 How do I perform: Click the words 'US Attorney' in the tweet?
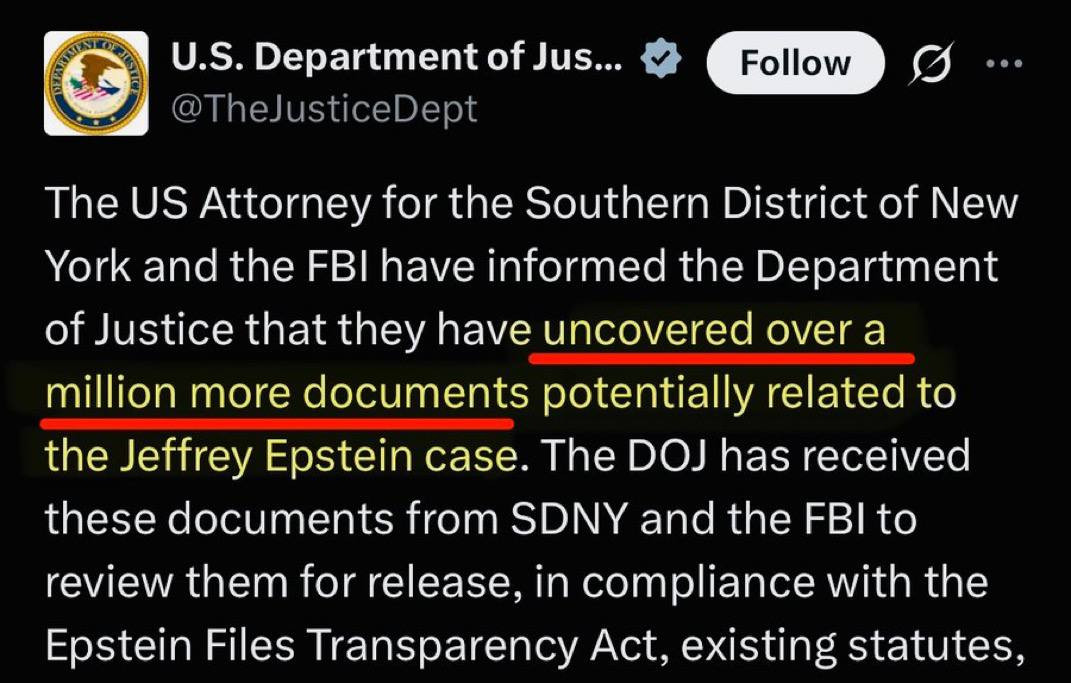click(x=258, y=204)
